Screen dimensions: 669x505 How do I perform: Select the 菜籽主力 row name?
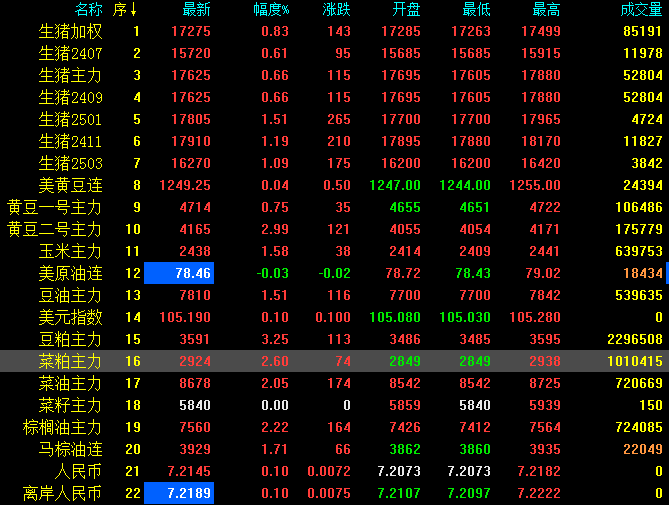pos(70,406)
